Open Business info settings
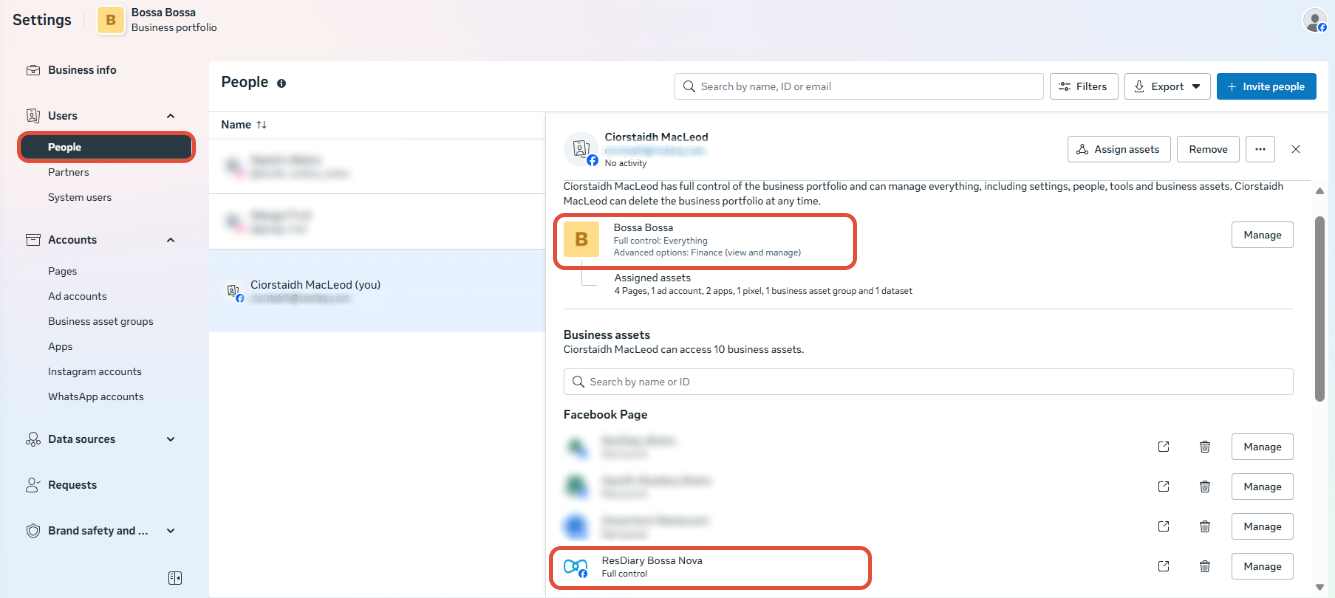The height and width of the screenshot is (598, 1335). click(x=82, y=70)
